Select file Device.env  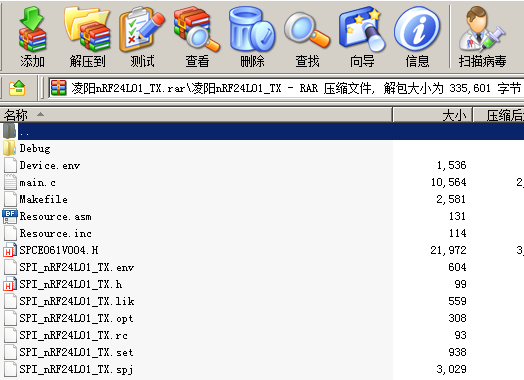tap(50, 165)
